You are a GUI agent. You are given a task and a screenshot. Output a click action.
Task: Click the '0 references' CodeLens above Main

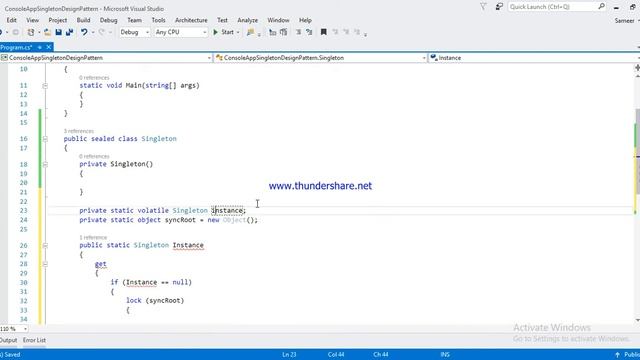coord(94,78)
